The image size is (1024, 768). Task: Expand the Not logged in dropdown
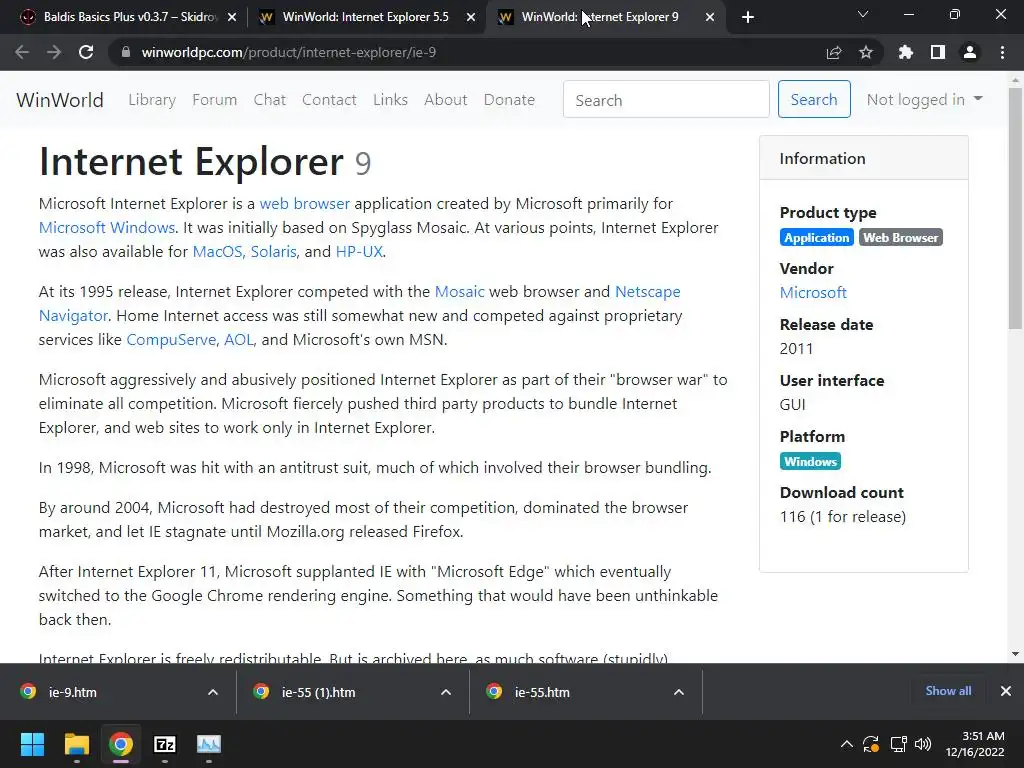pyautogui.click(x=924, y=99)
